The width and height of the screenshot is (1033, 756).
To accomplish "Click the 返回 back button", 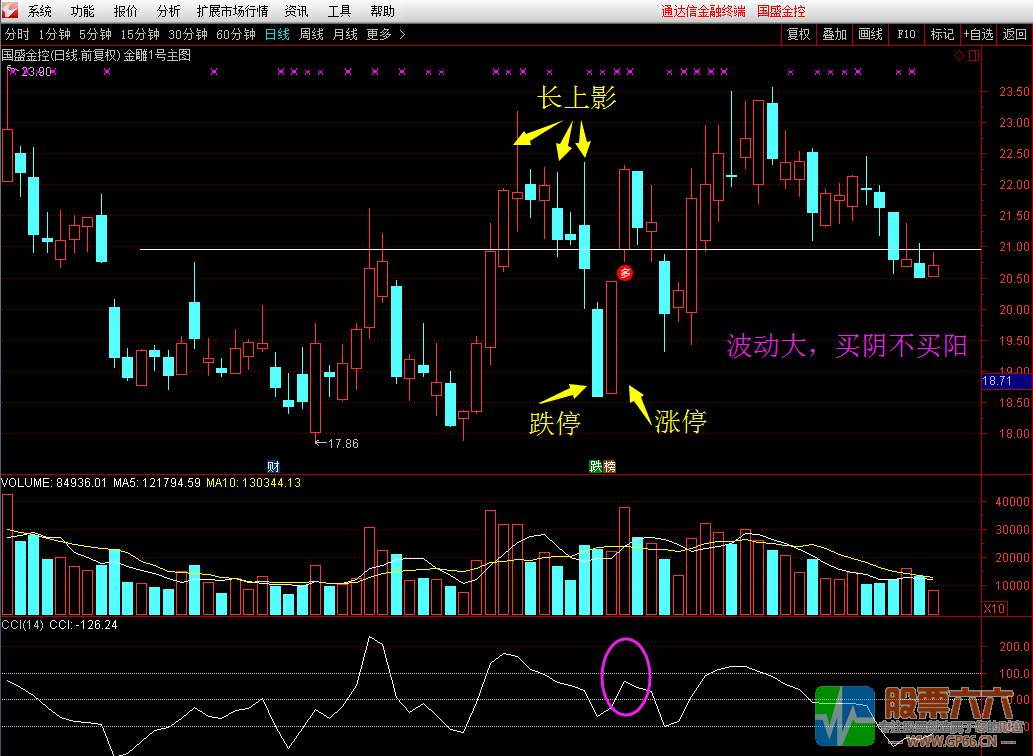I will coord(1015,34).
